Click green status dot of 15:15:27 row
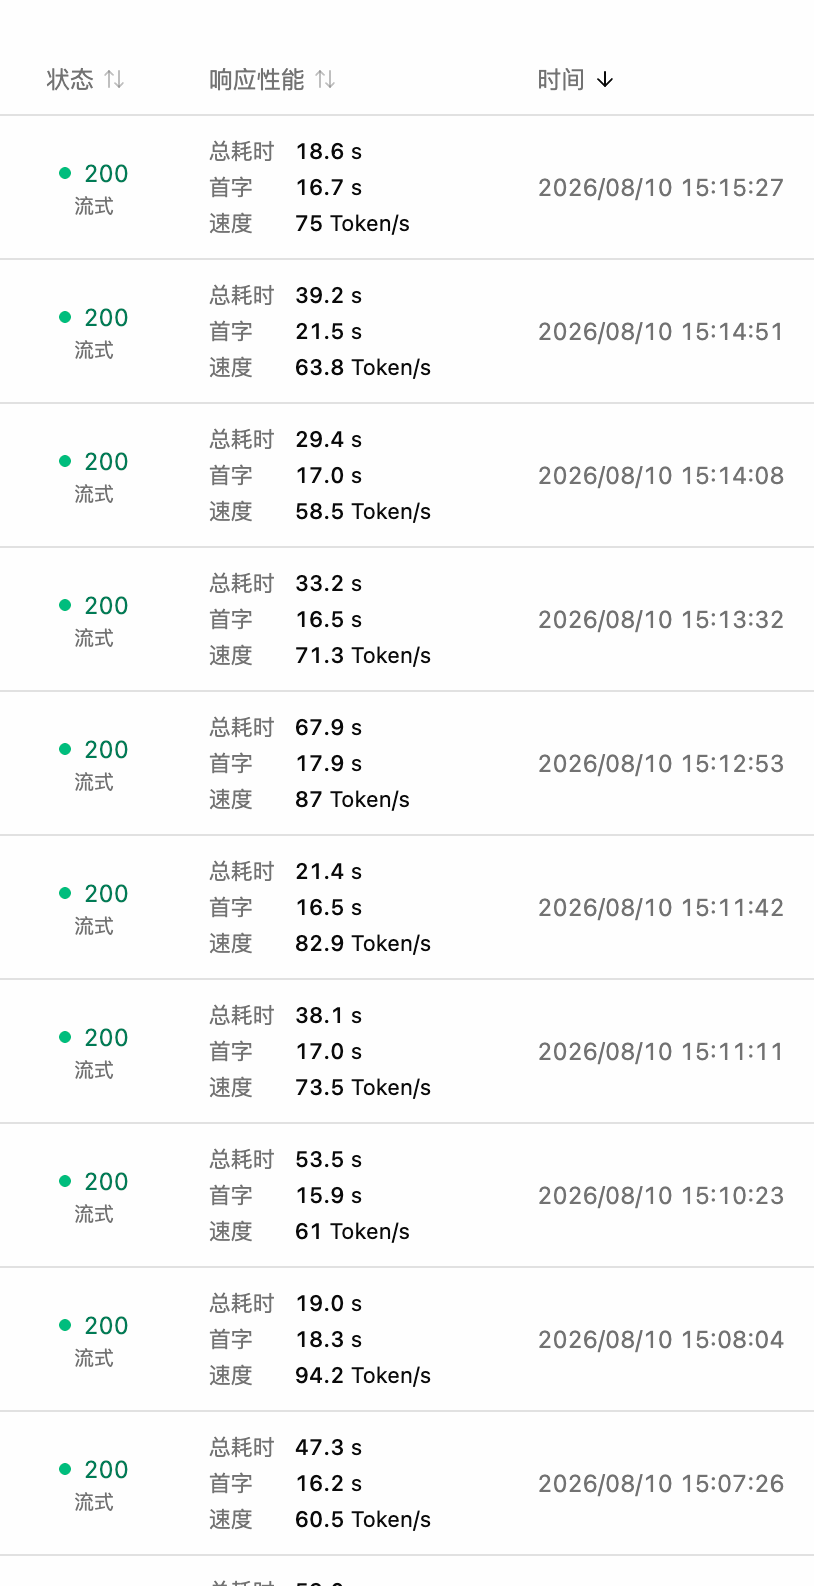 coord(65,173)
